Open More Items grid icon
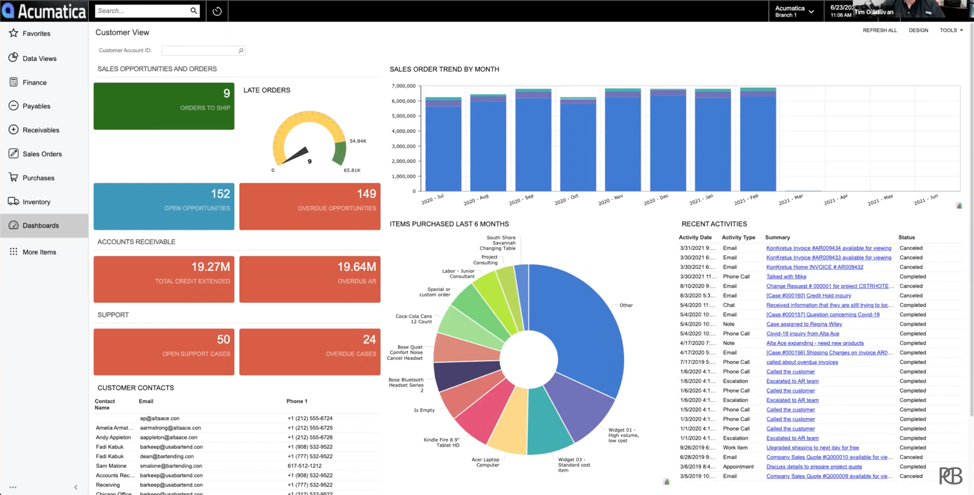The height and width of the screenshot is (495, 974). click(13, 252)
